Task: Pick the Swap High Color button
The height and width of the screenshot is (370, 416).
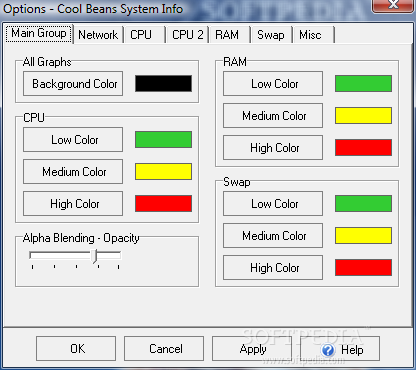Action: click(273, 268)
